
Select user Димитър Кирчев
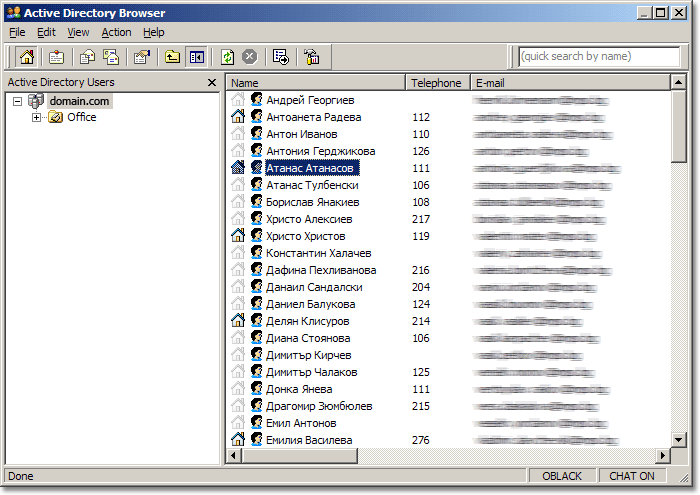click(x=308, y=355)
